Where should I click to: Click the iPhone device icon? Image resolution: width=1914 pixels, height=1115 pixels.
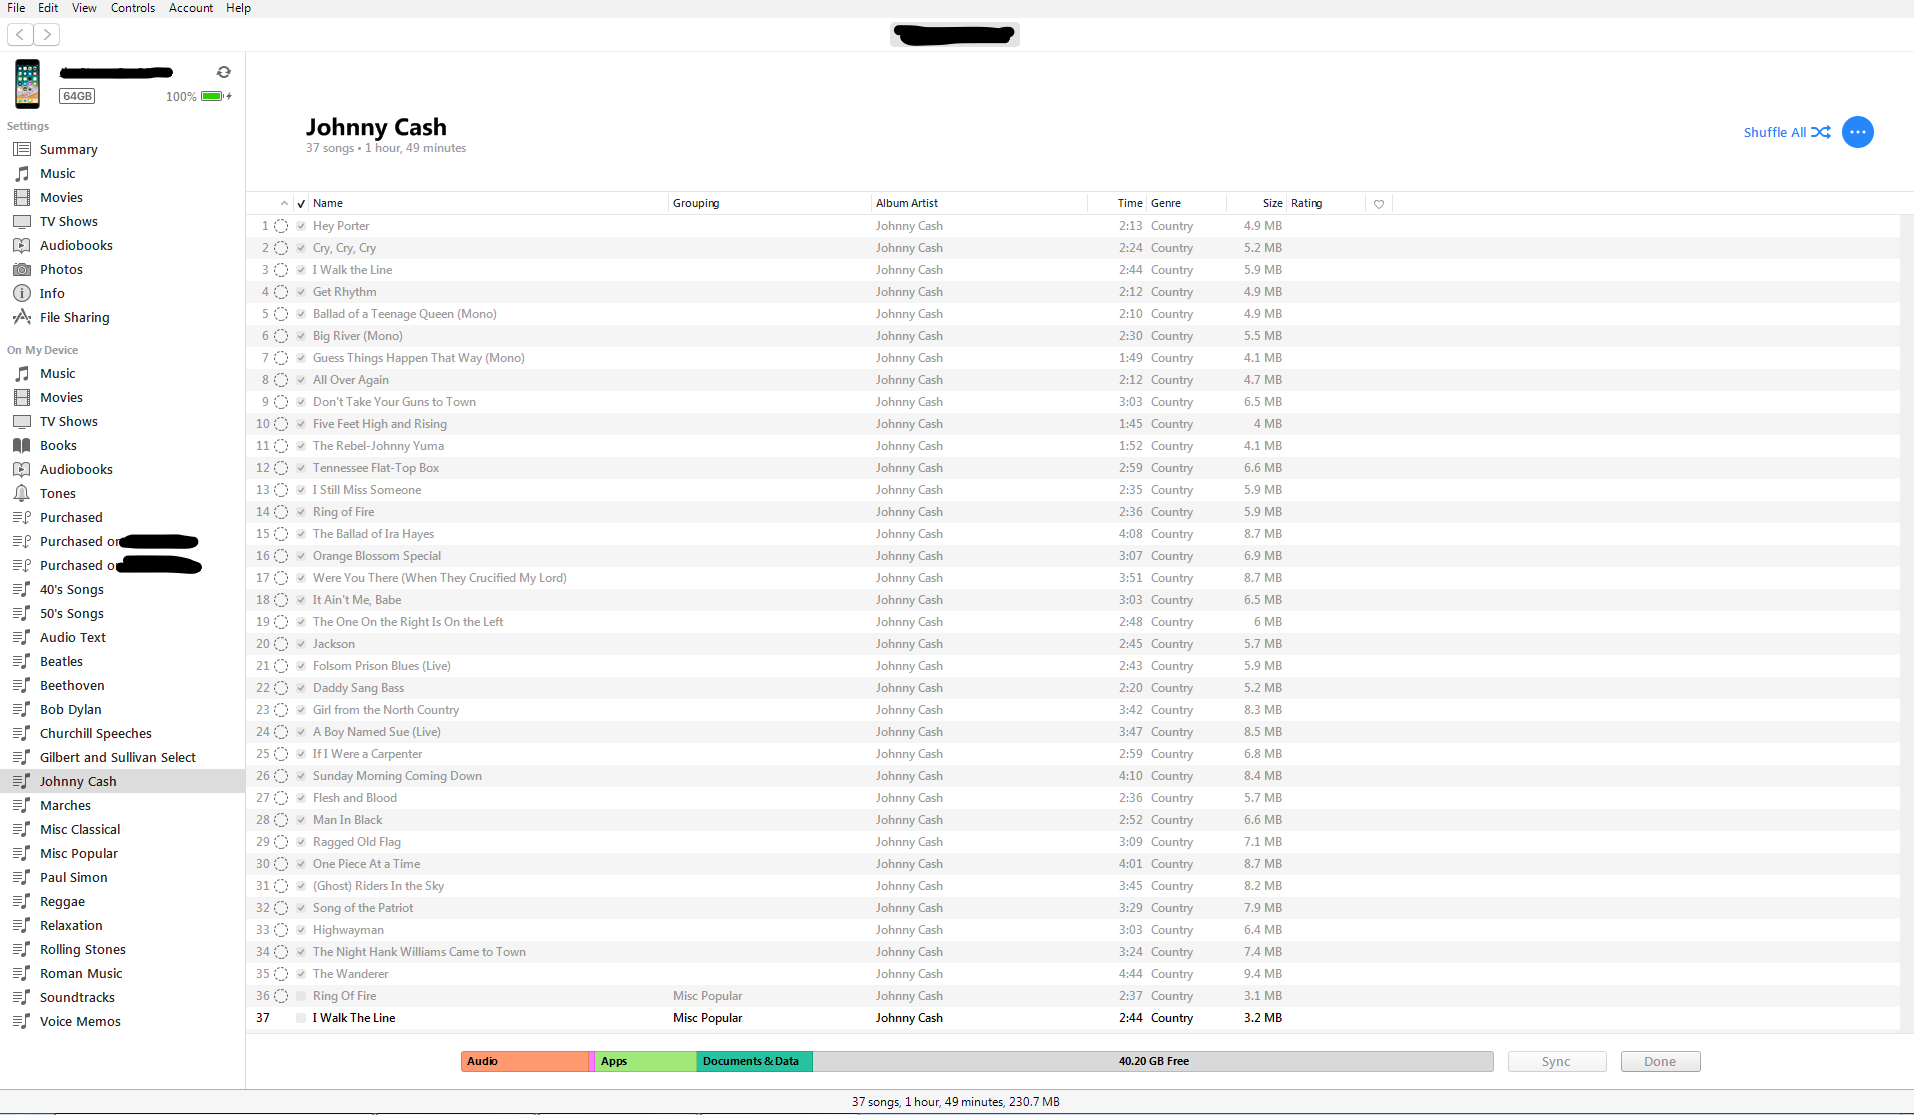coord(28,84)
